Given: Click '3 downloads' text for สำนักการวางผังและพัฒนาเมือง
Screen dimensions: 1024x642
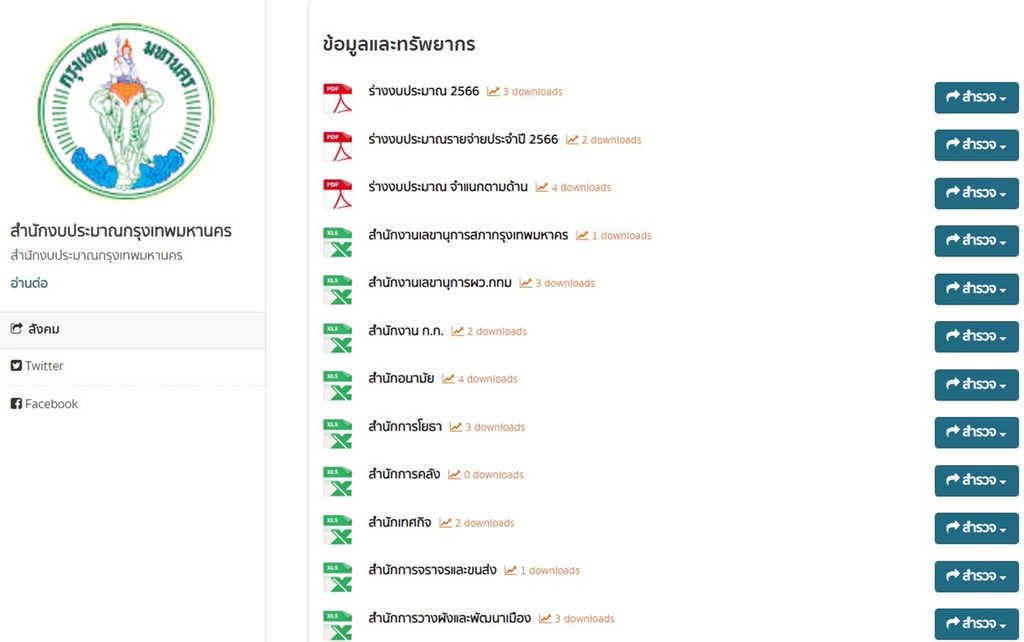Looking at the screenshot, I should coord(584,618).
